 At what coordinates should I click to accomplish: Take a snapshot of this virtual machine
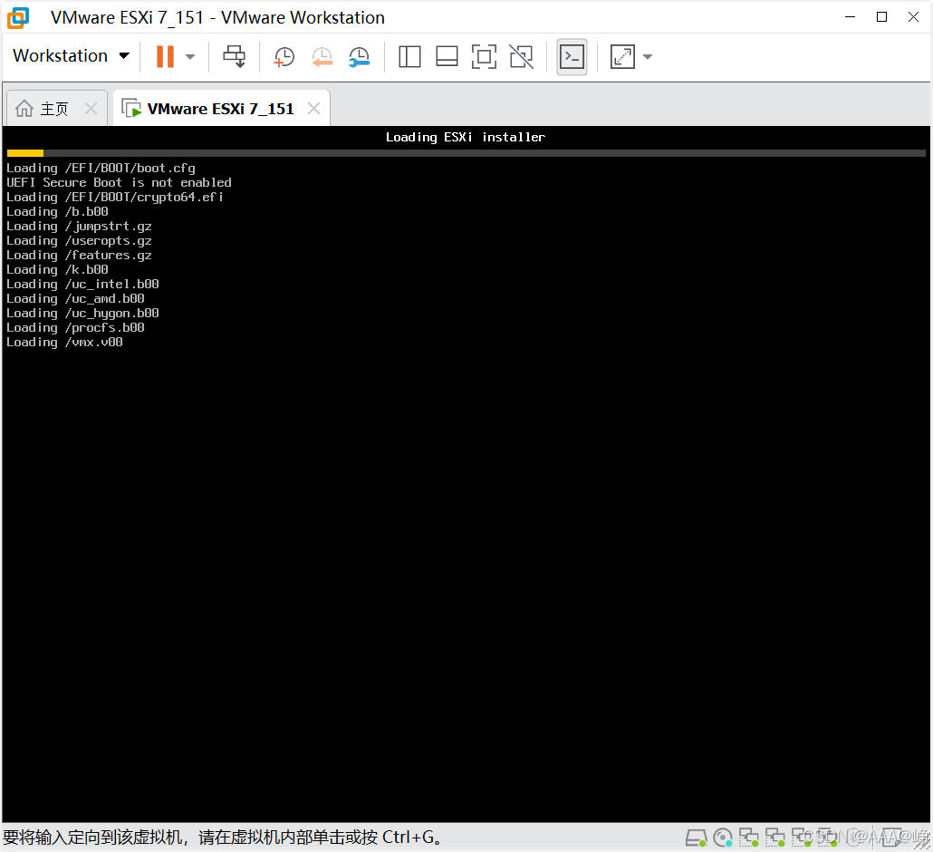(284, 57)
